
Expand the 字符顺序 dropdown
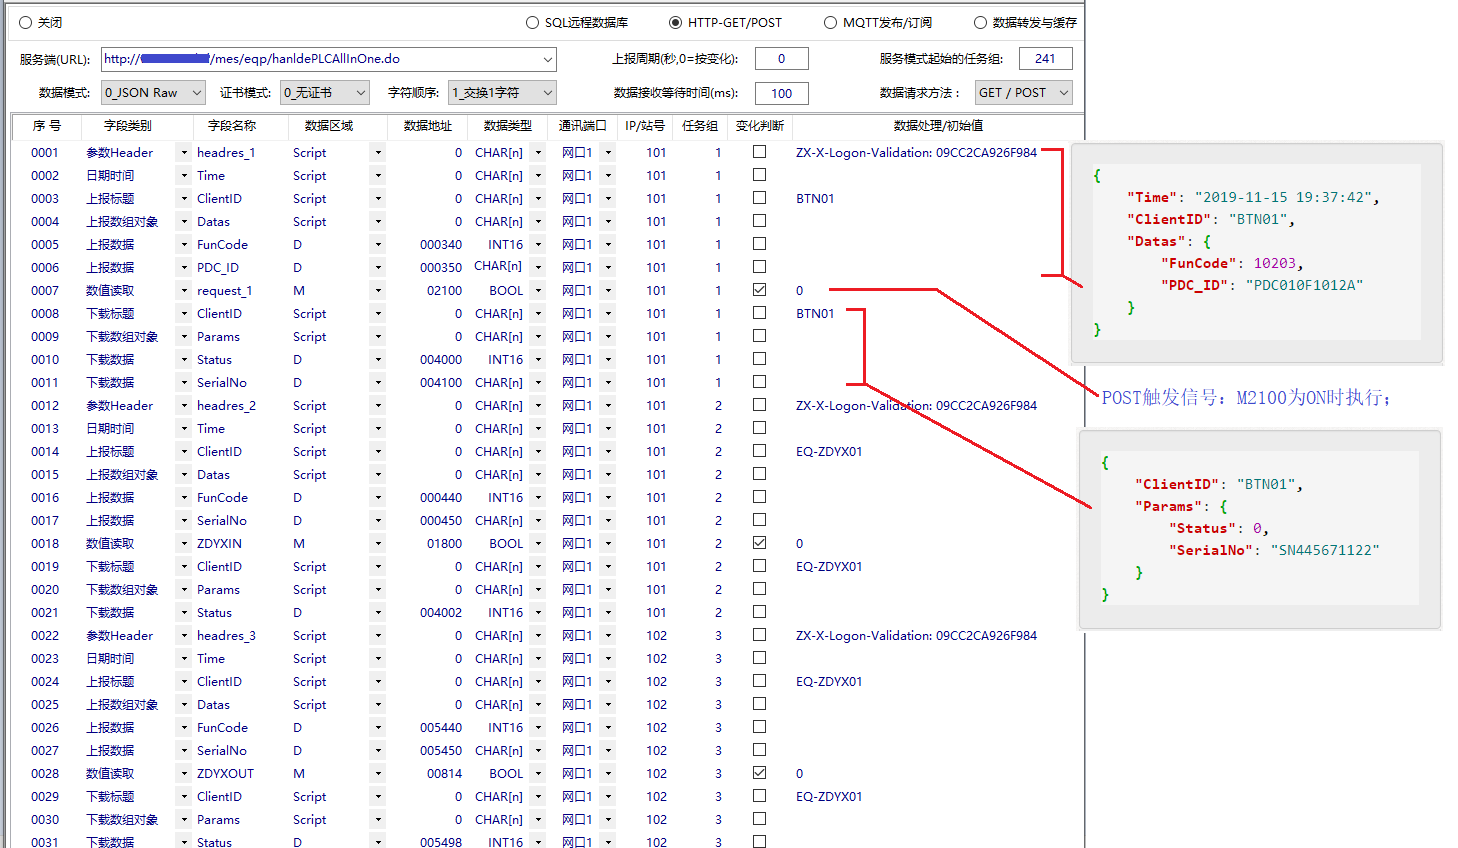tap(547, 93)
